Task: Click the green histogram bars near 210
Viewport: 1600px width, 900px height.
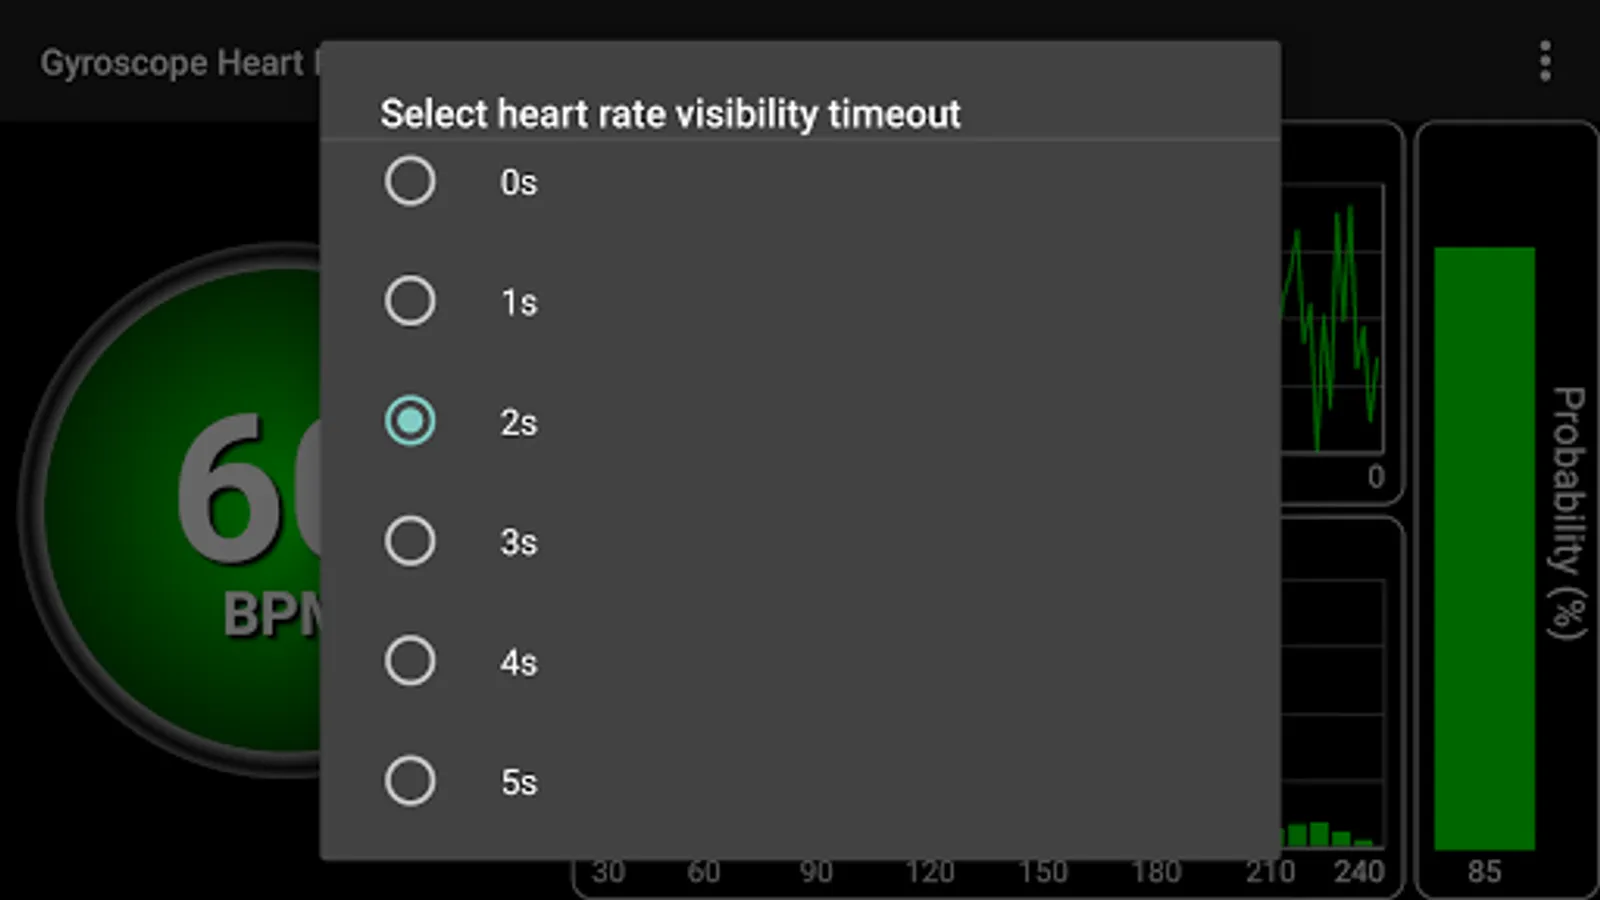Action: point(1318,834)
